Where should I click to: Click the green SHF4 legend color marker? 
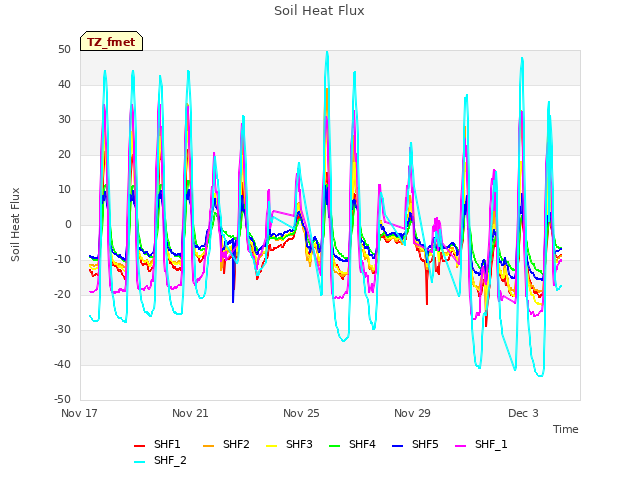click(334, 446)
